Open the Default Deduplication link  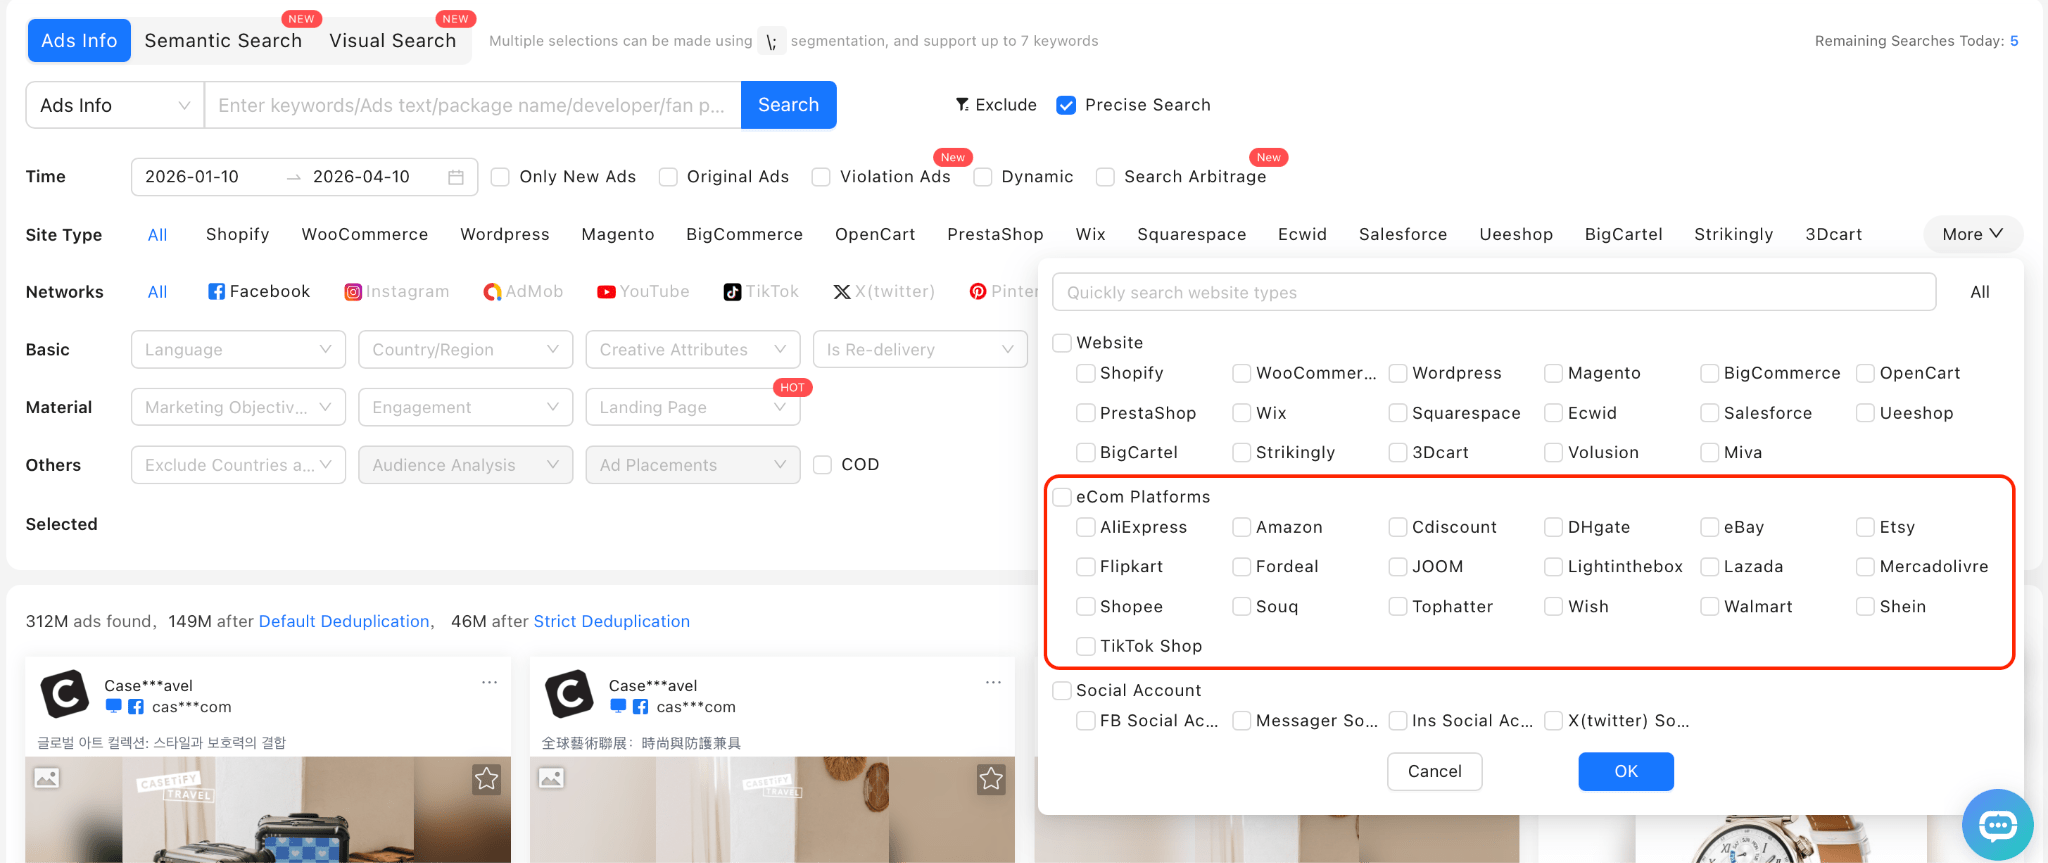(x=344, y=621)
